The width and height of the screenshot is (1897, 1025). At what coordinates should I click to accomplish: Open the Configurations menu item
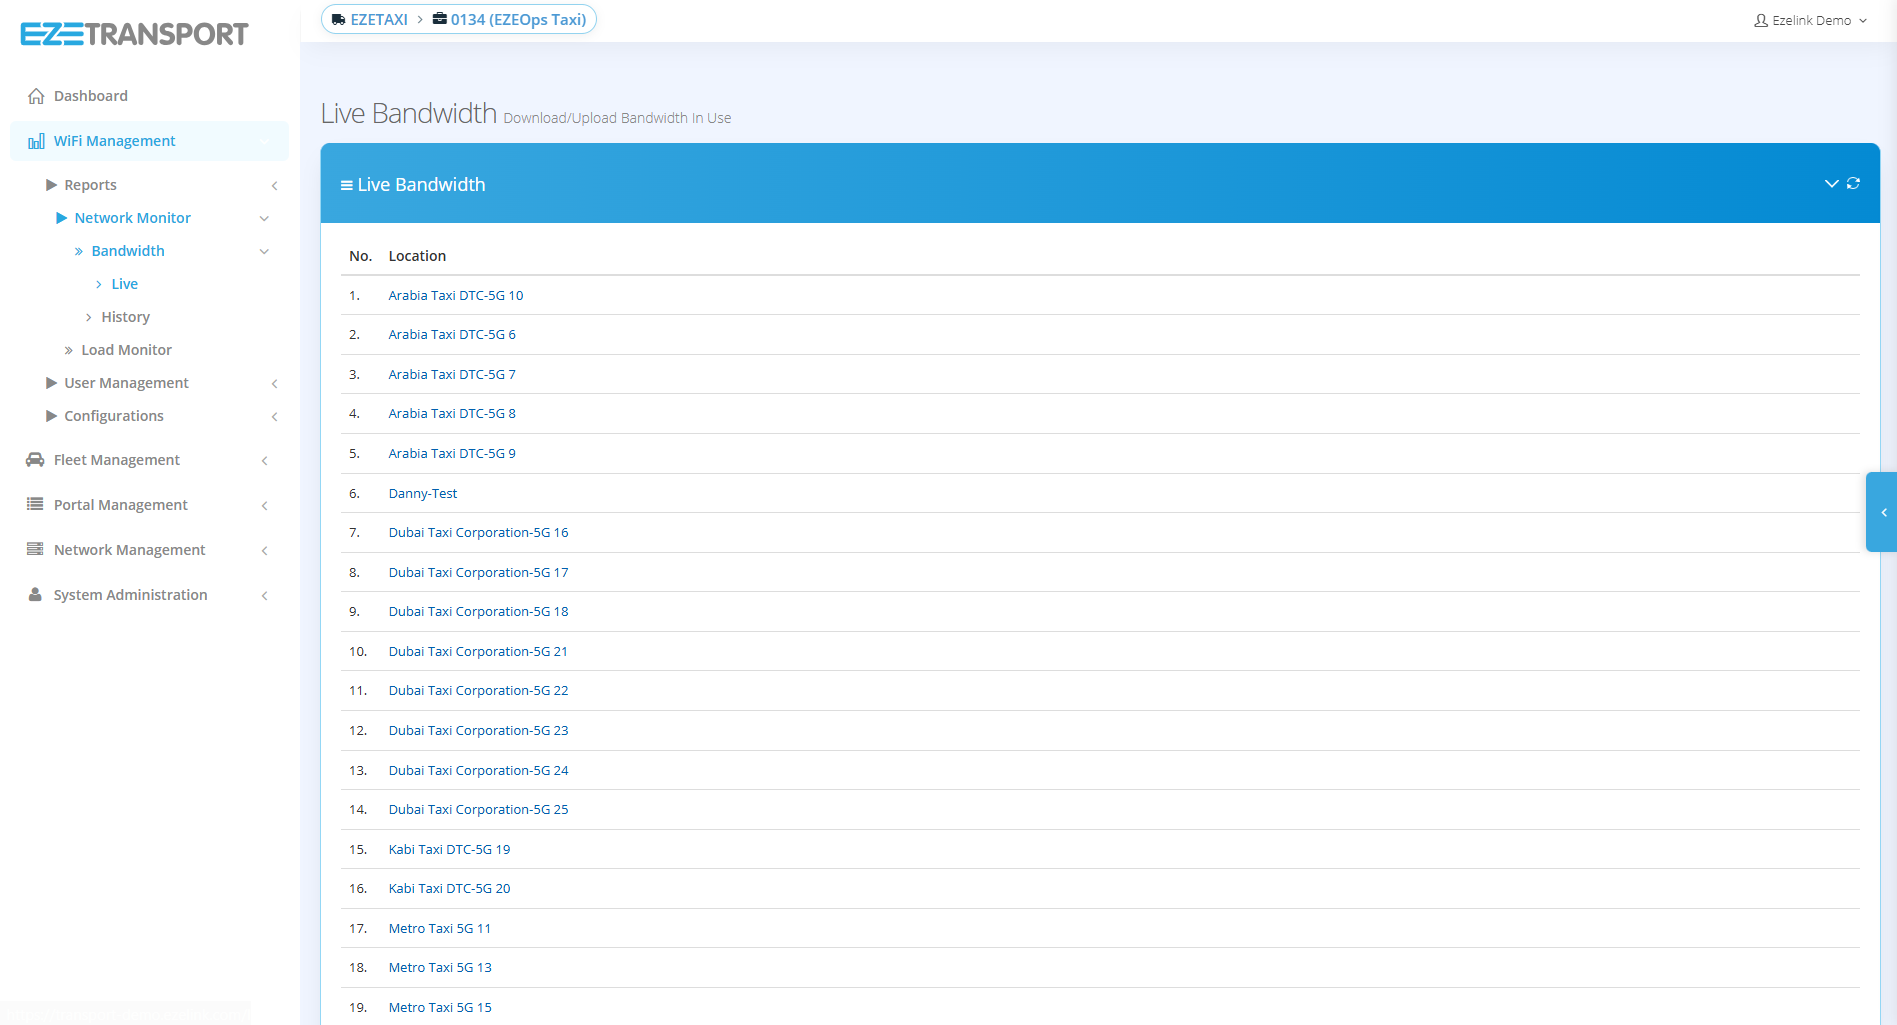click(114, 416)
